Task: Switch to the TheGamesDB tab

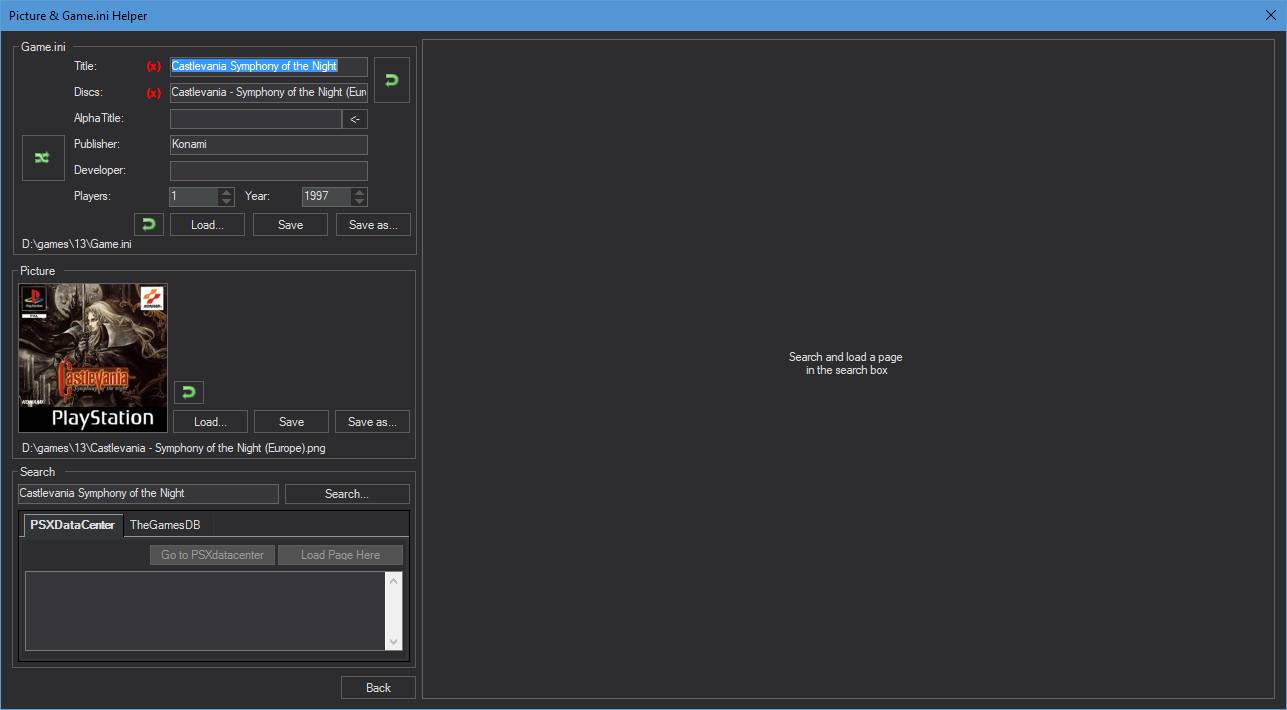Action: [165, 525]
